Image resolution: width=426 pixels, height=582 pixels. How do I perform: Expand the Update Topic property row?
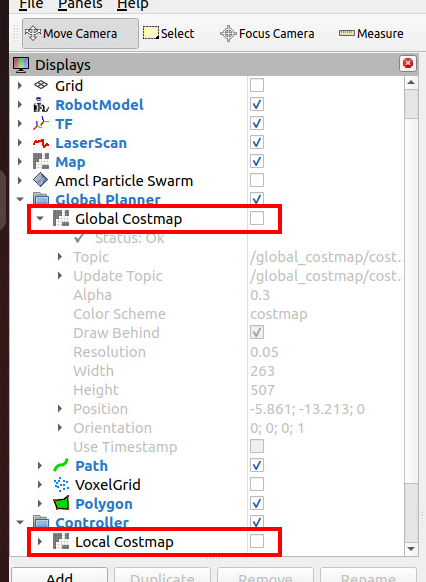(60, 275)
